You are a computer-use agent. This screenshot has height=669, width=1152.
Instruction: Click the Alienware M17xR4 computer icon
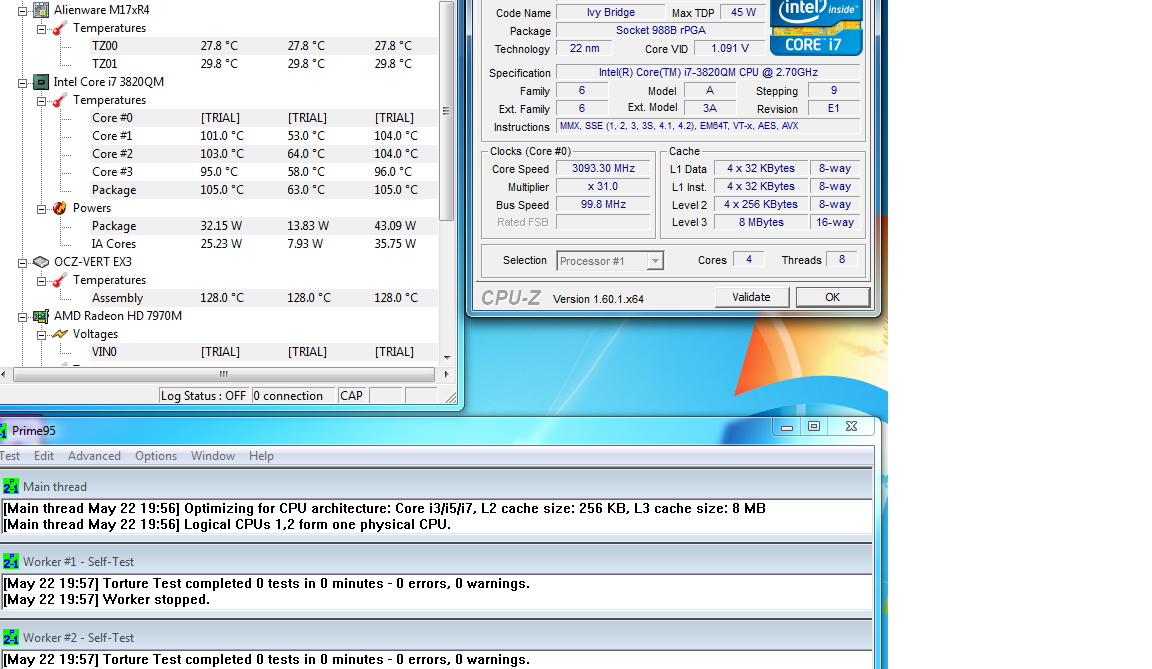(x=41, y=10)
